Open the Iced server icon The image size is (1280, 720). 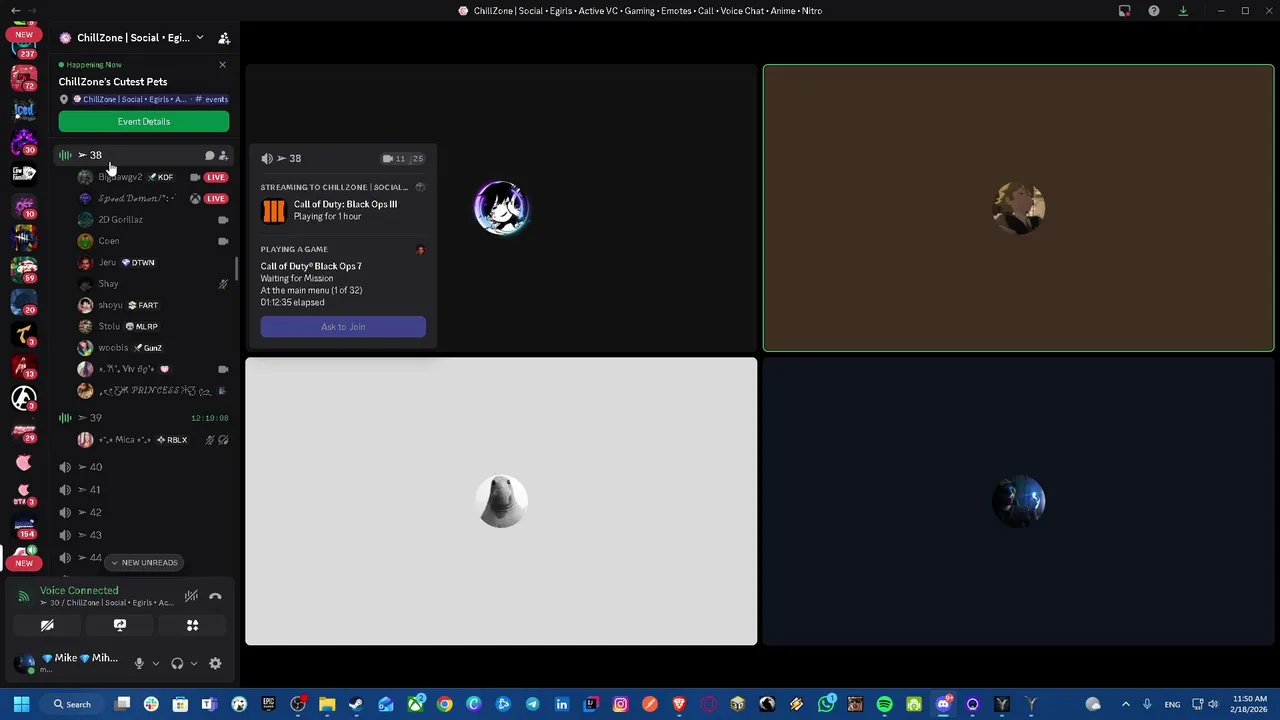(24, 109)
